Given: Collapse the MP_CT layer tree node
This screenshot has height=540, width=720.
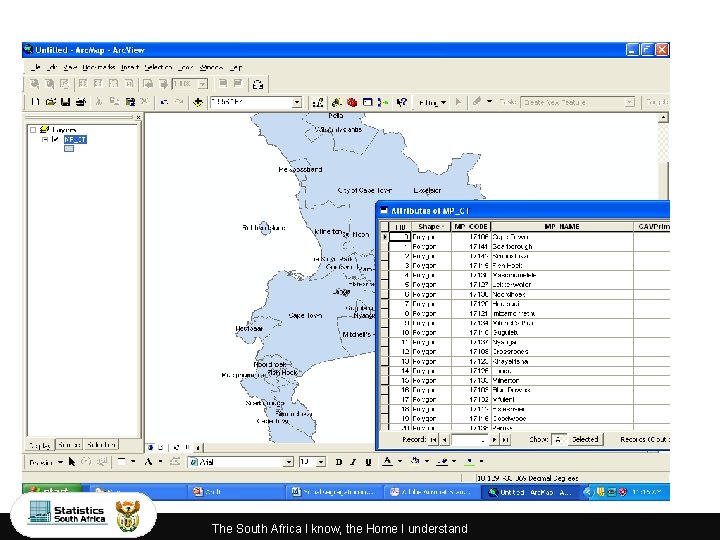Looking at the screenshot, I should (45, 139).
